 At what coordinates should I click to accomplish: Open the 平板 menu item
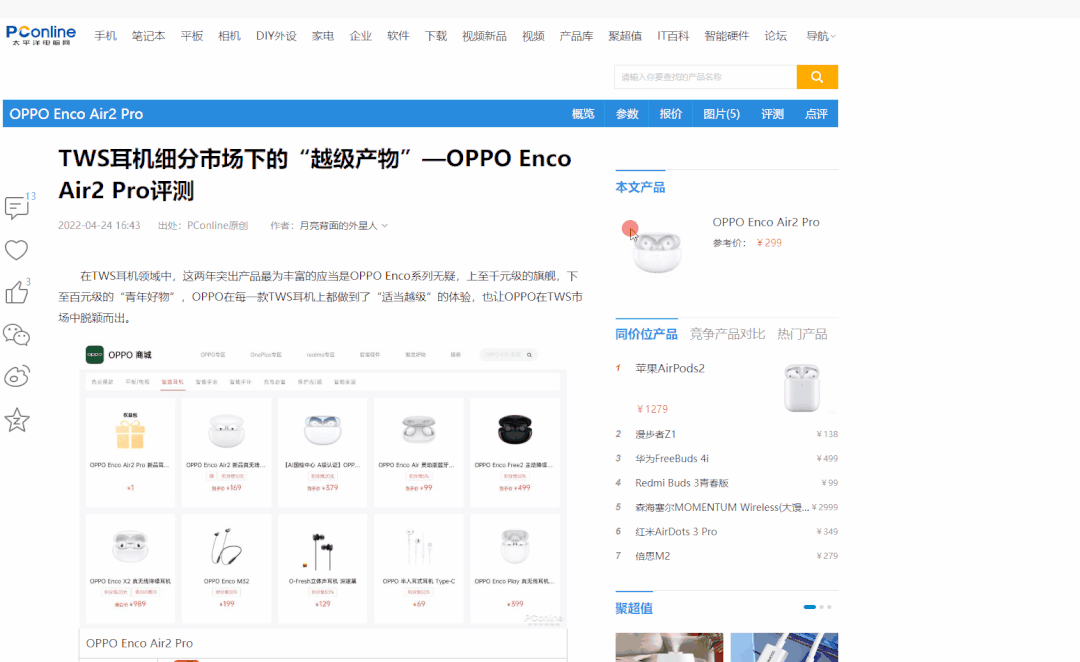191,36
